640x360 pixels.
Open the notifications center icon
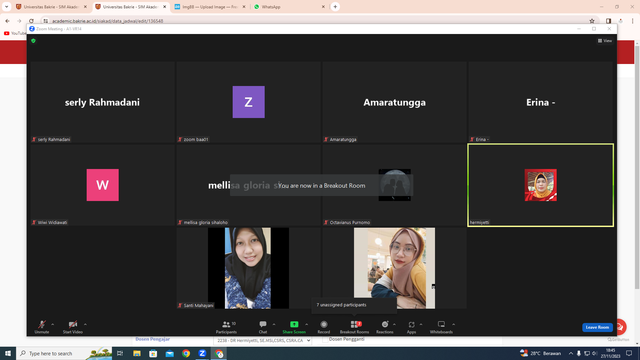[x=629, y=353]
